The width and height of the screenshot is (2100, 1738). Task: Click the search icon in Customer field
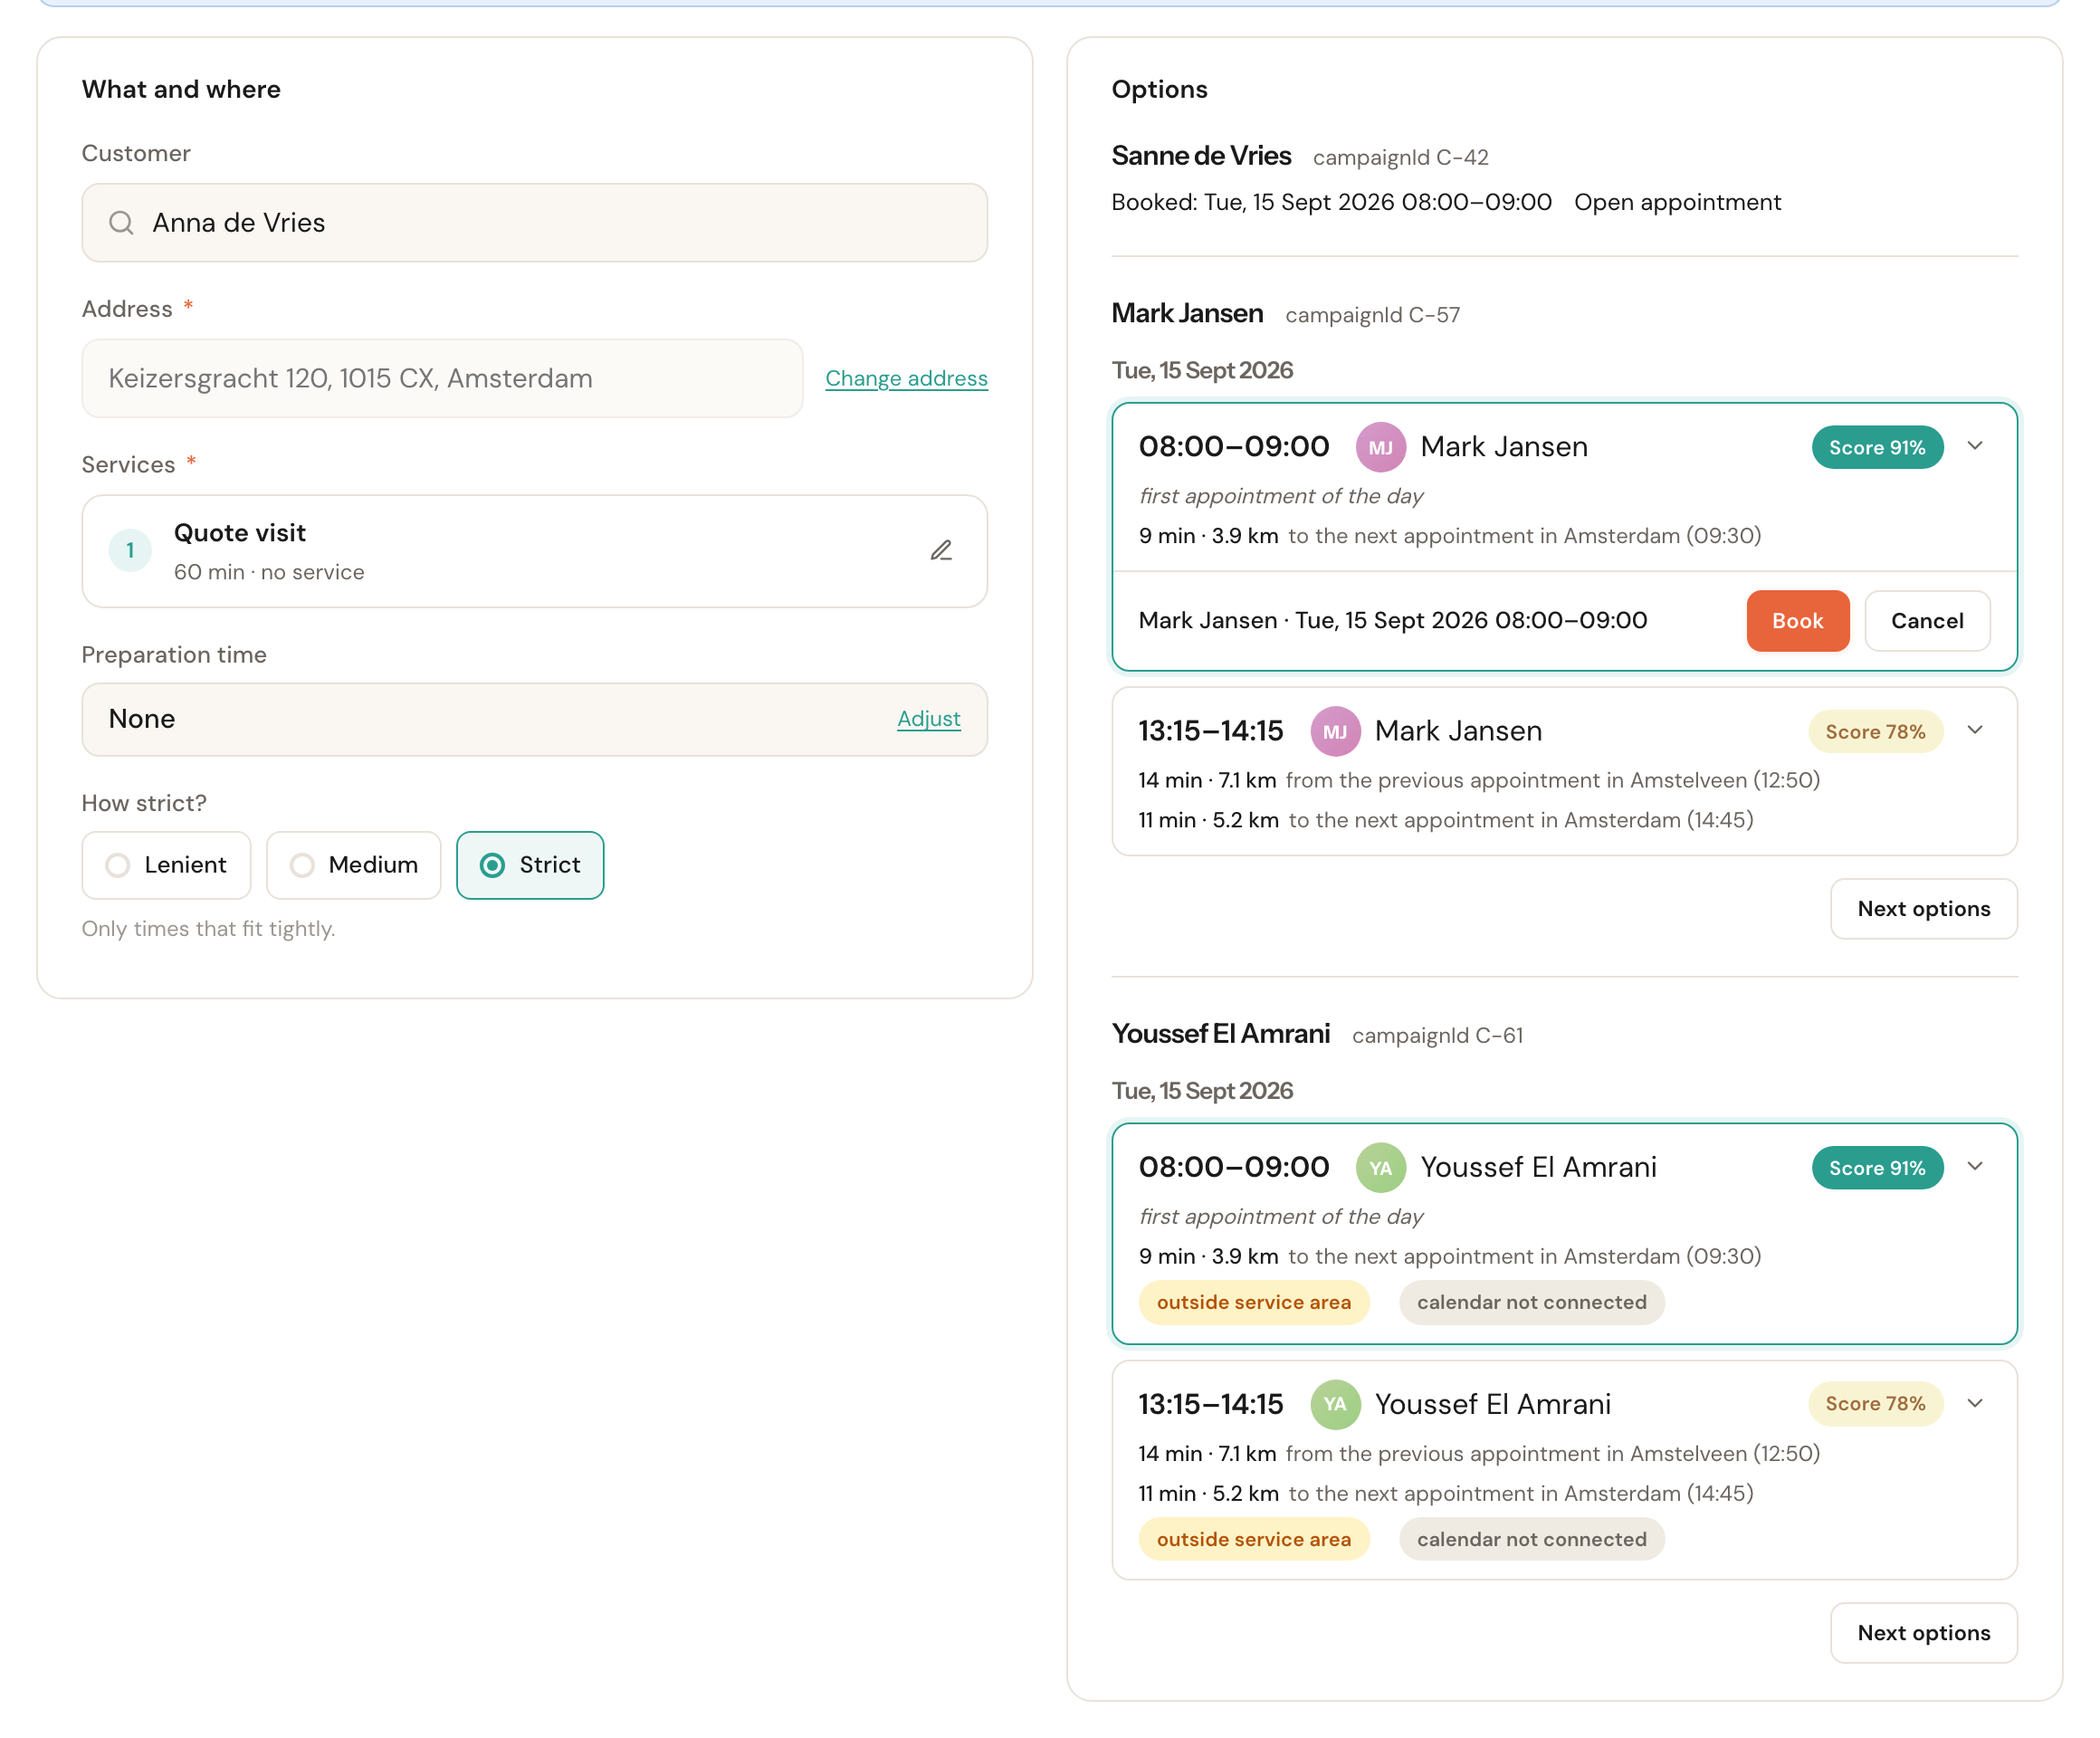(121, 223)
